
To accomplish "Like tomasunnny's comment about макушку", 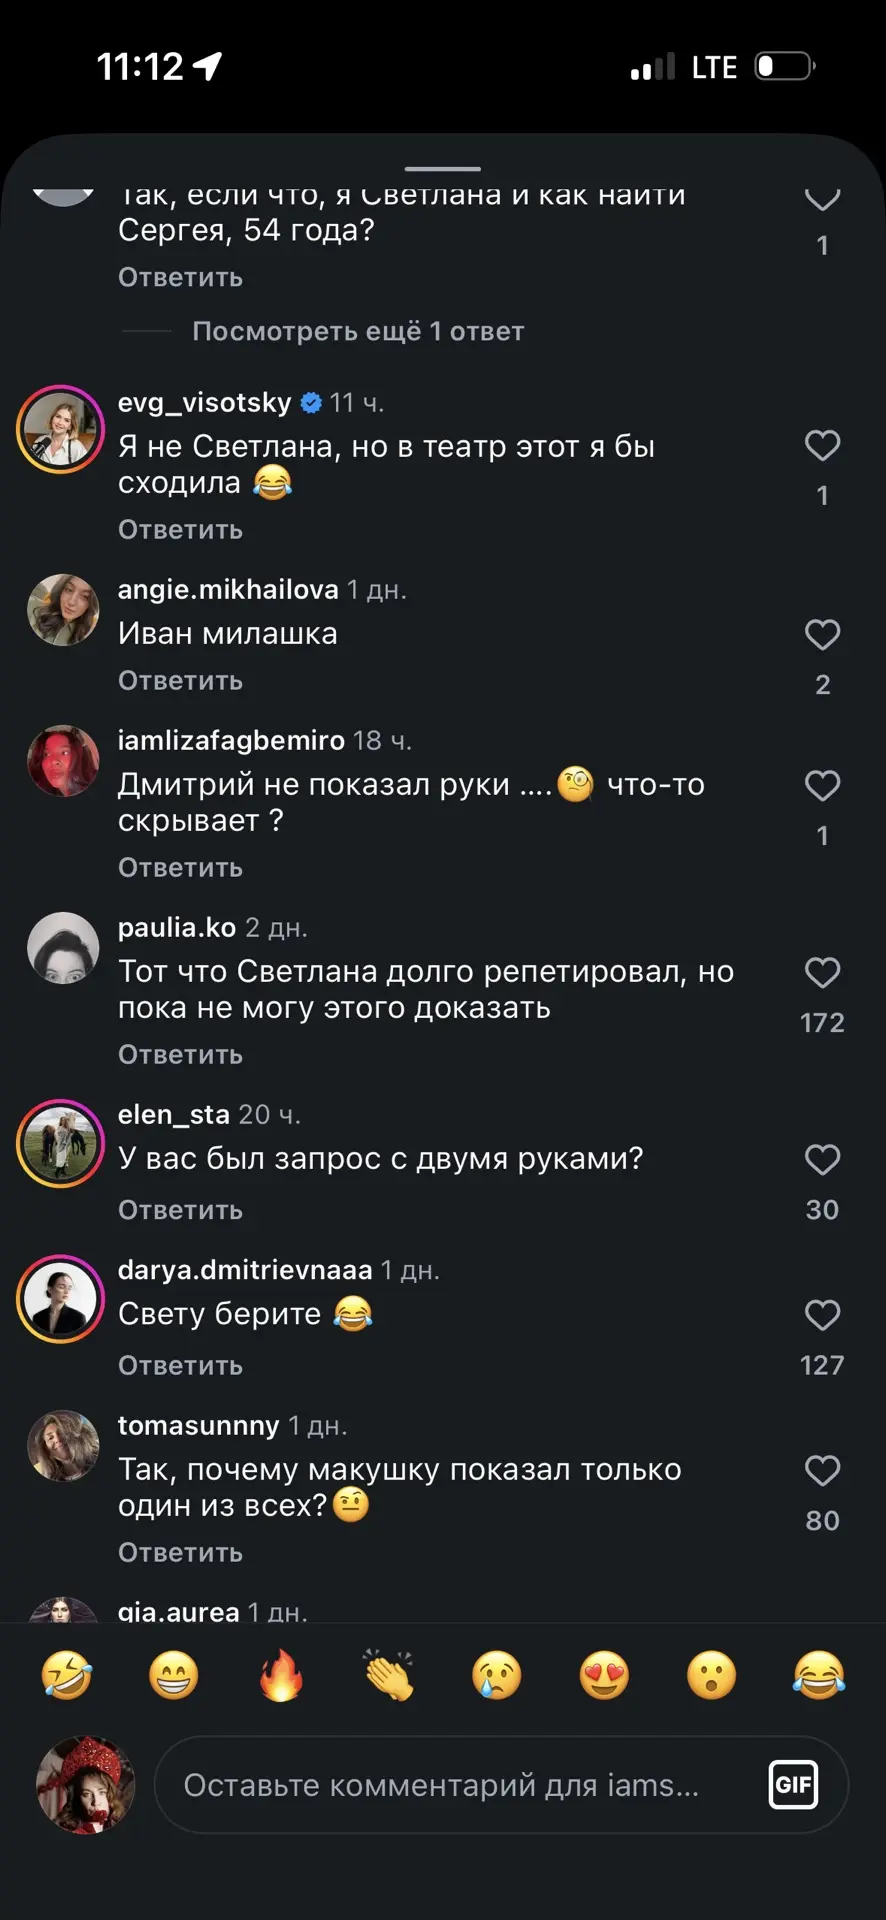I will 822,1471.
